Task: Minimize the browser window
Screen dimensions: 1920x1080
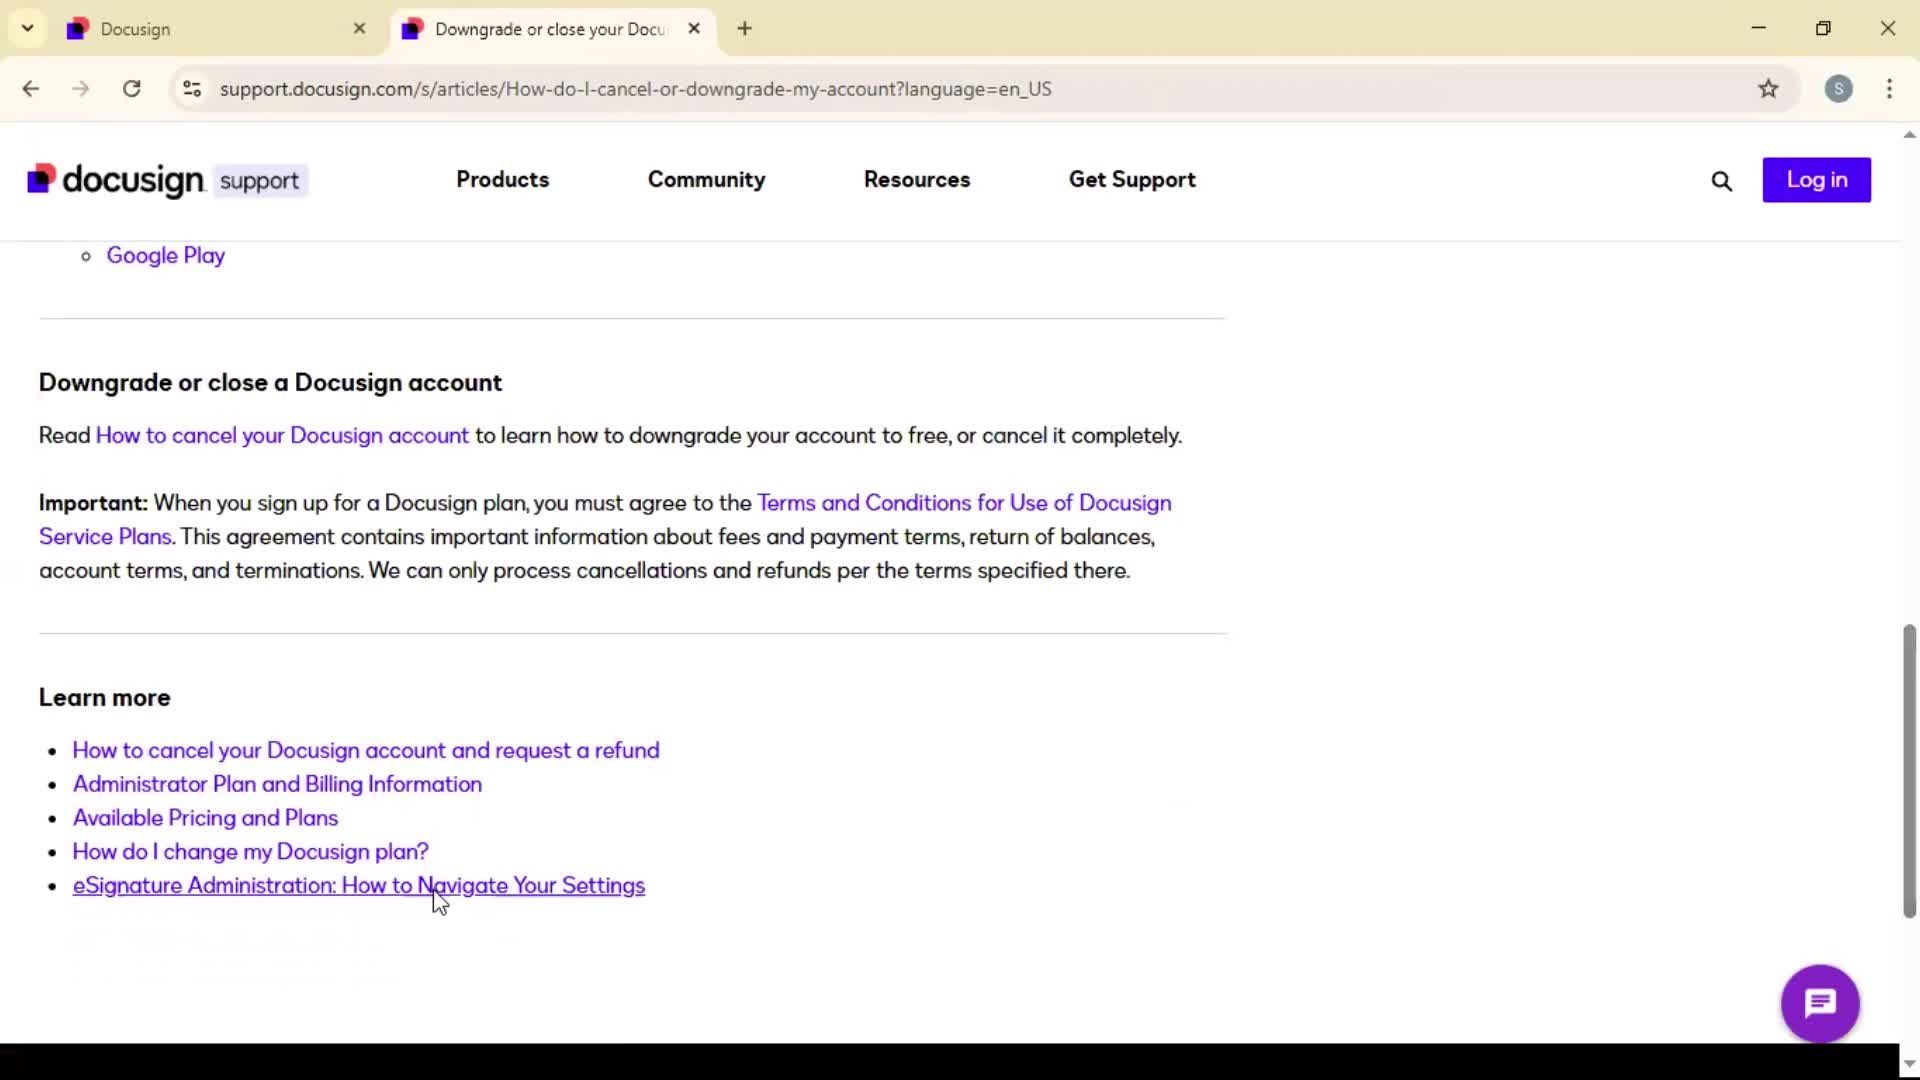Action: coord(1759,28)
